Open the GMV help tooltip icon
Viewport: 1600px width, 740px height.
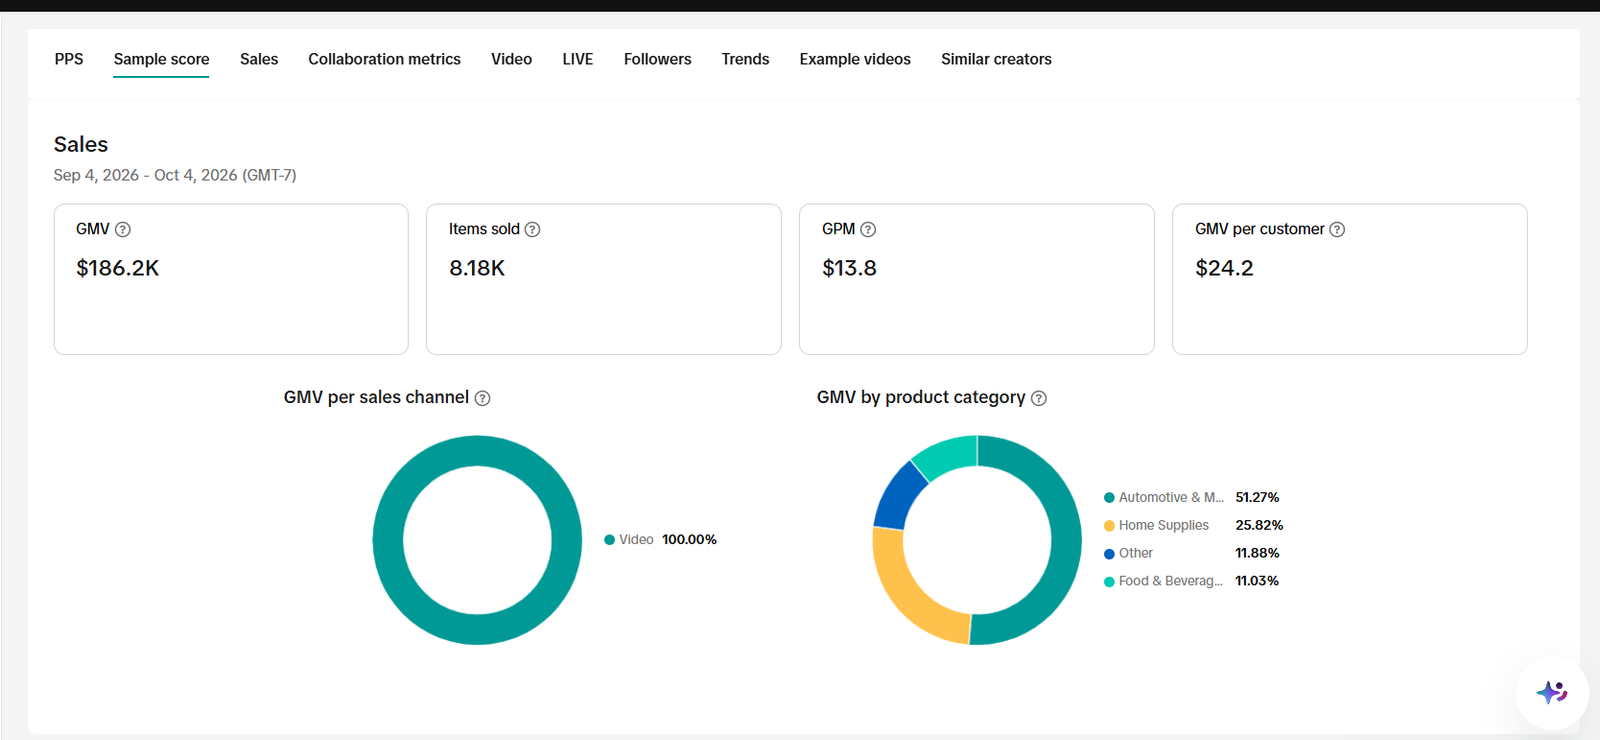point(123,229)
